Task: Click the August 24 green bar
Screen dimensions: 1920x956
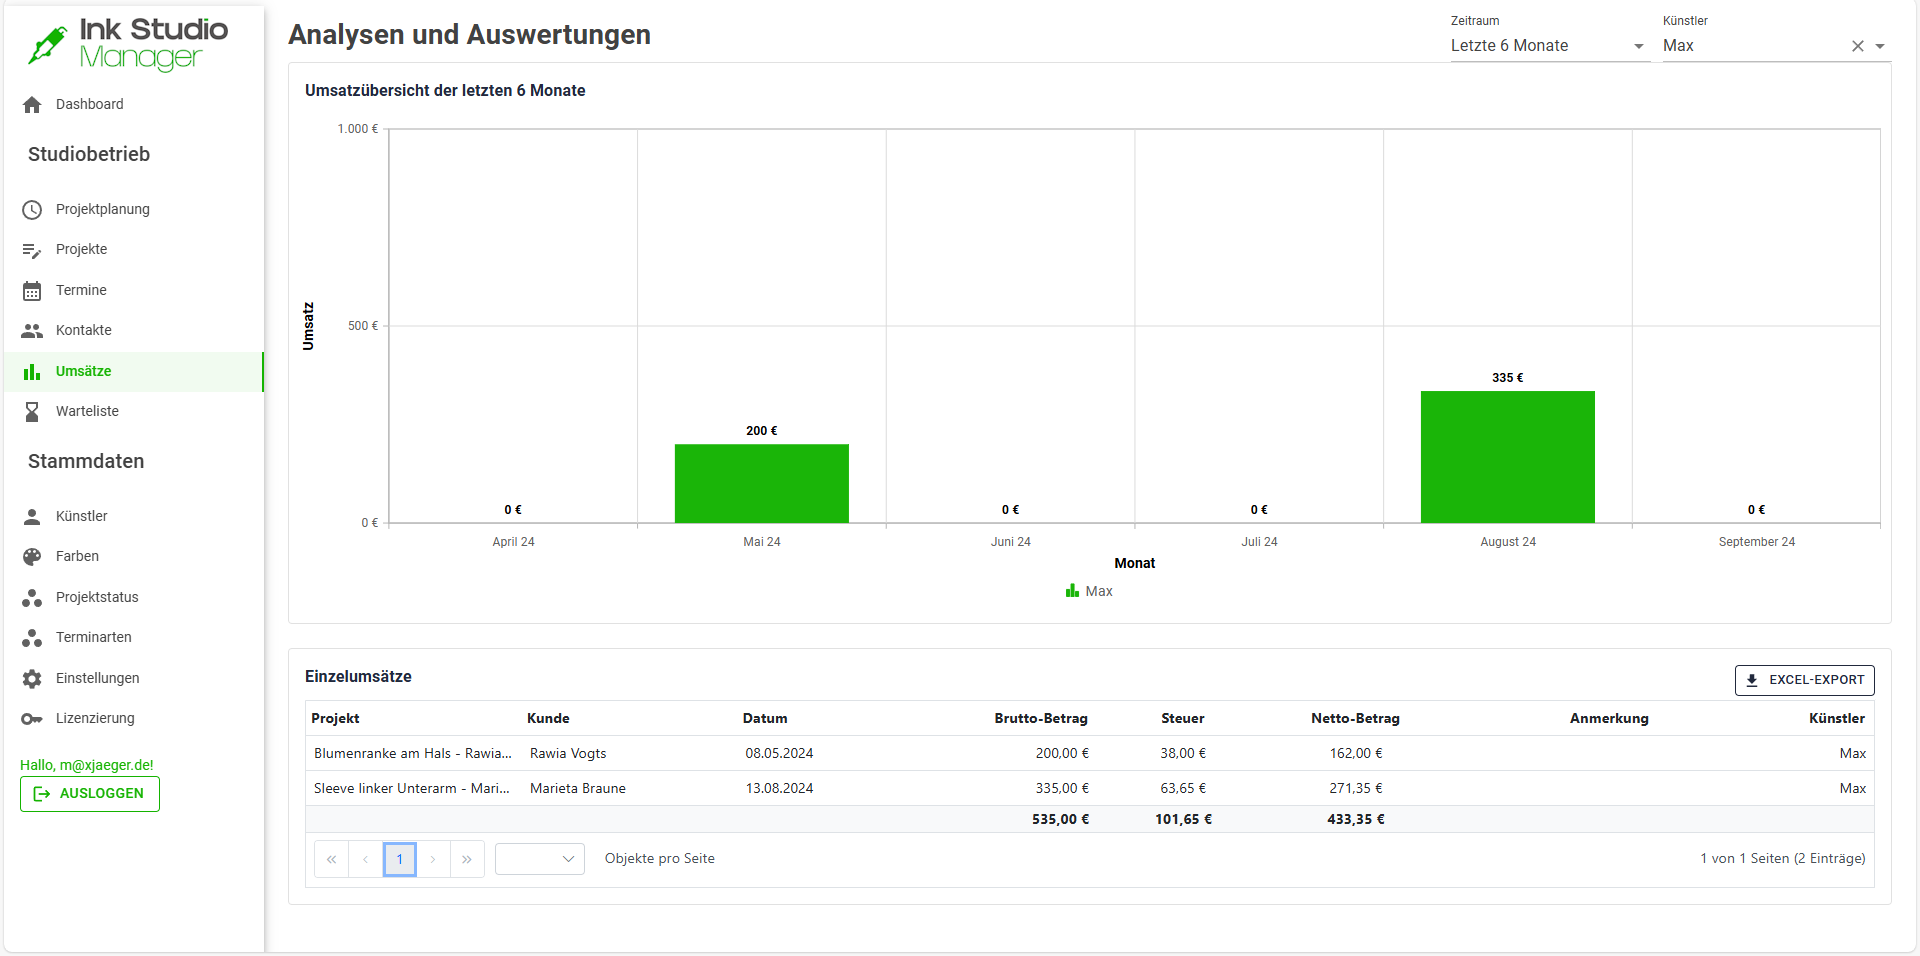Action: coord(1508,457)
